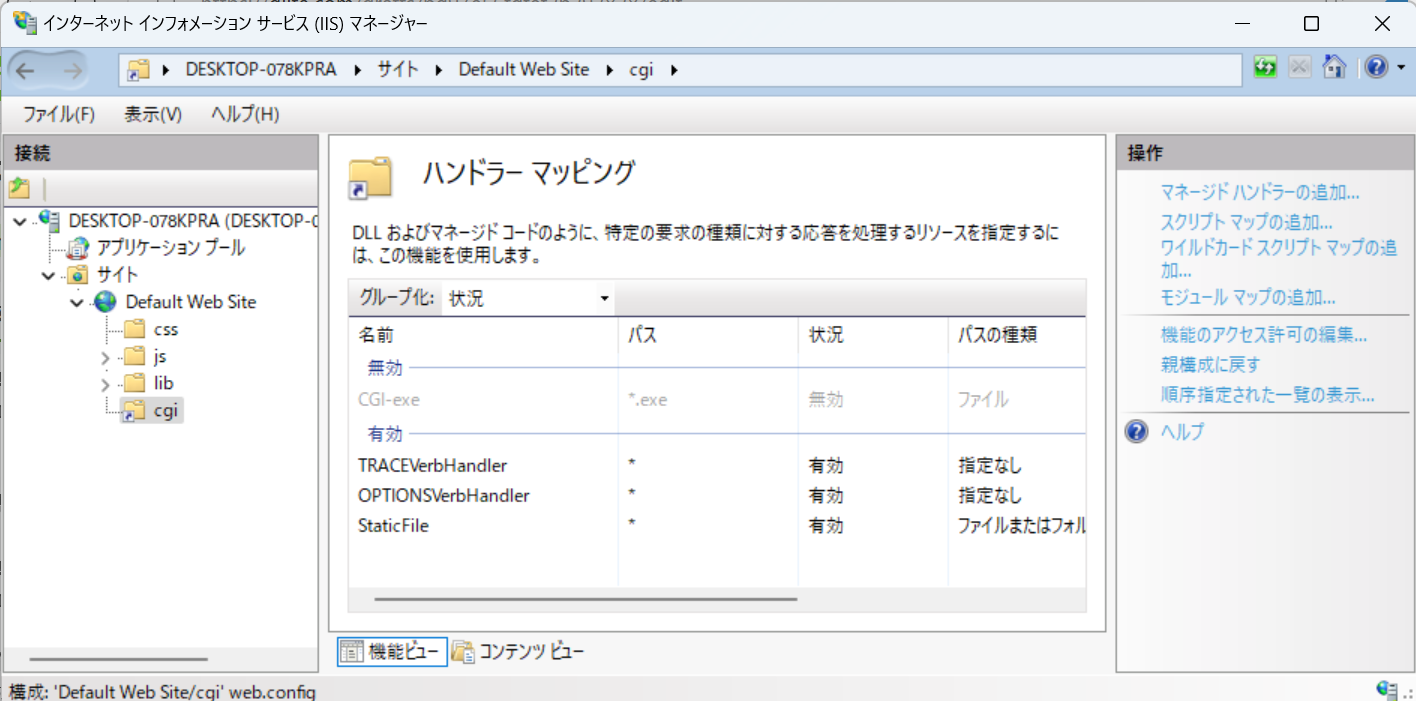Go forward with the navigation arrow

72,69
